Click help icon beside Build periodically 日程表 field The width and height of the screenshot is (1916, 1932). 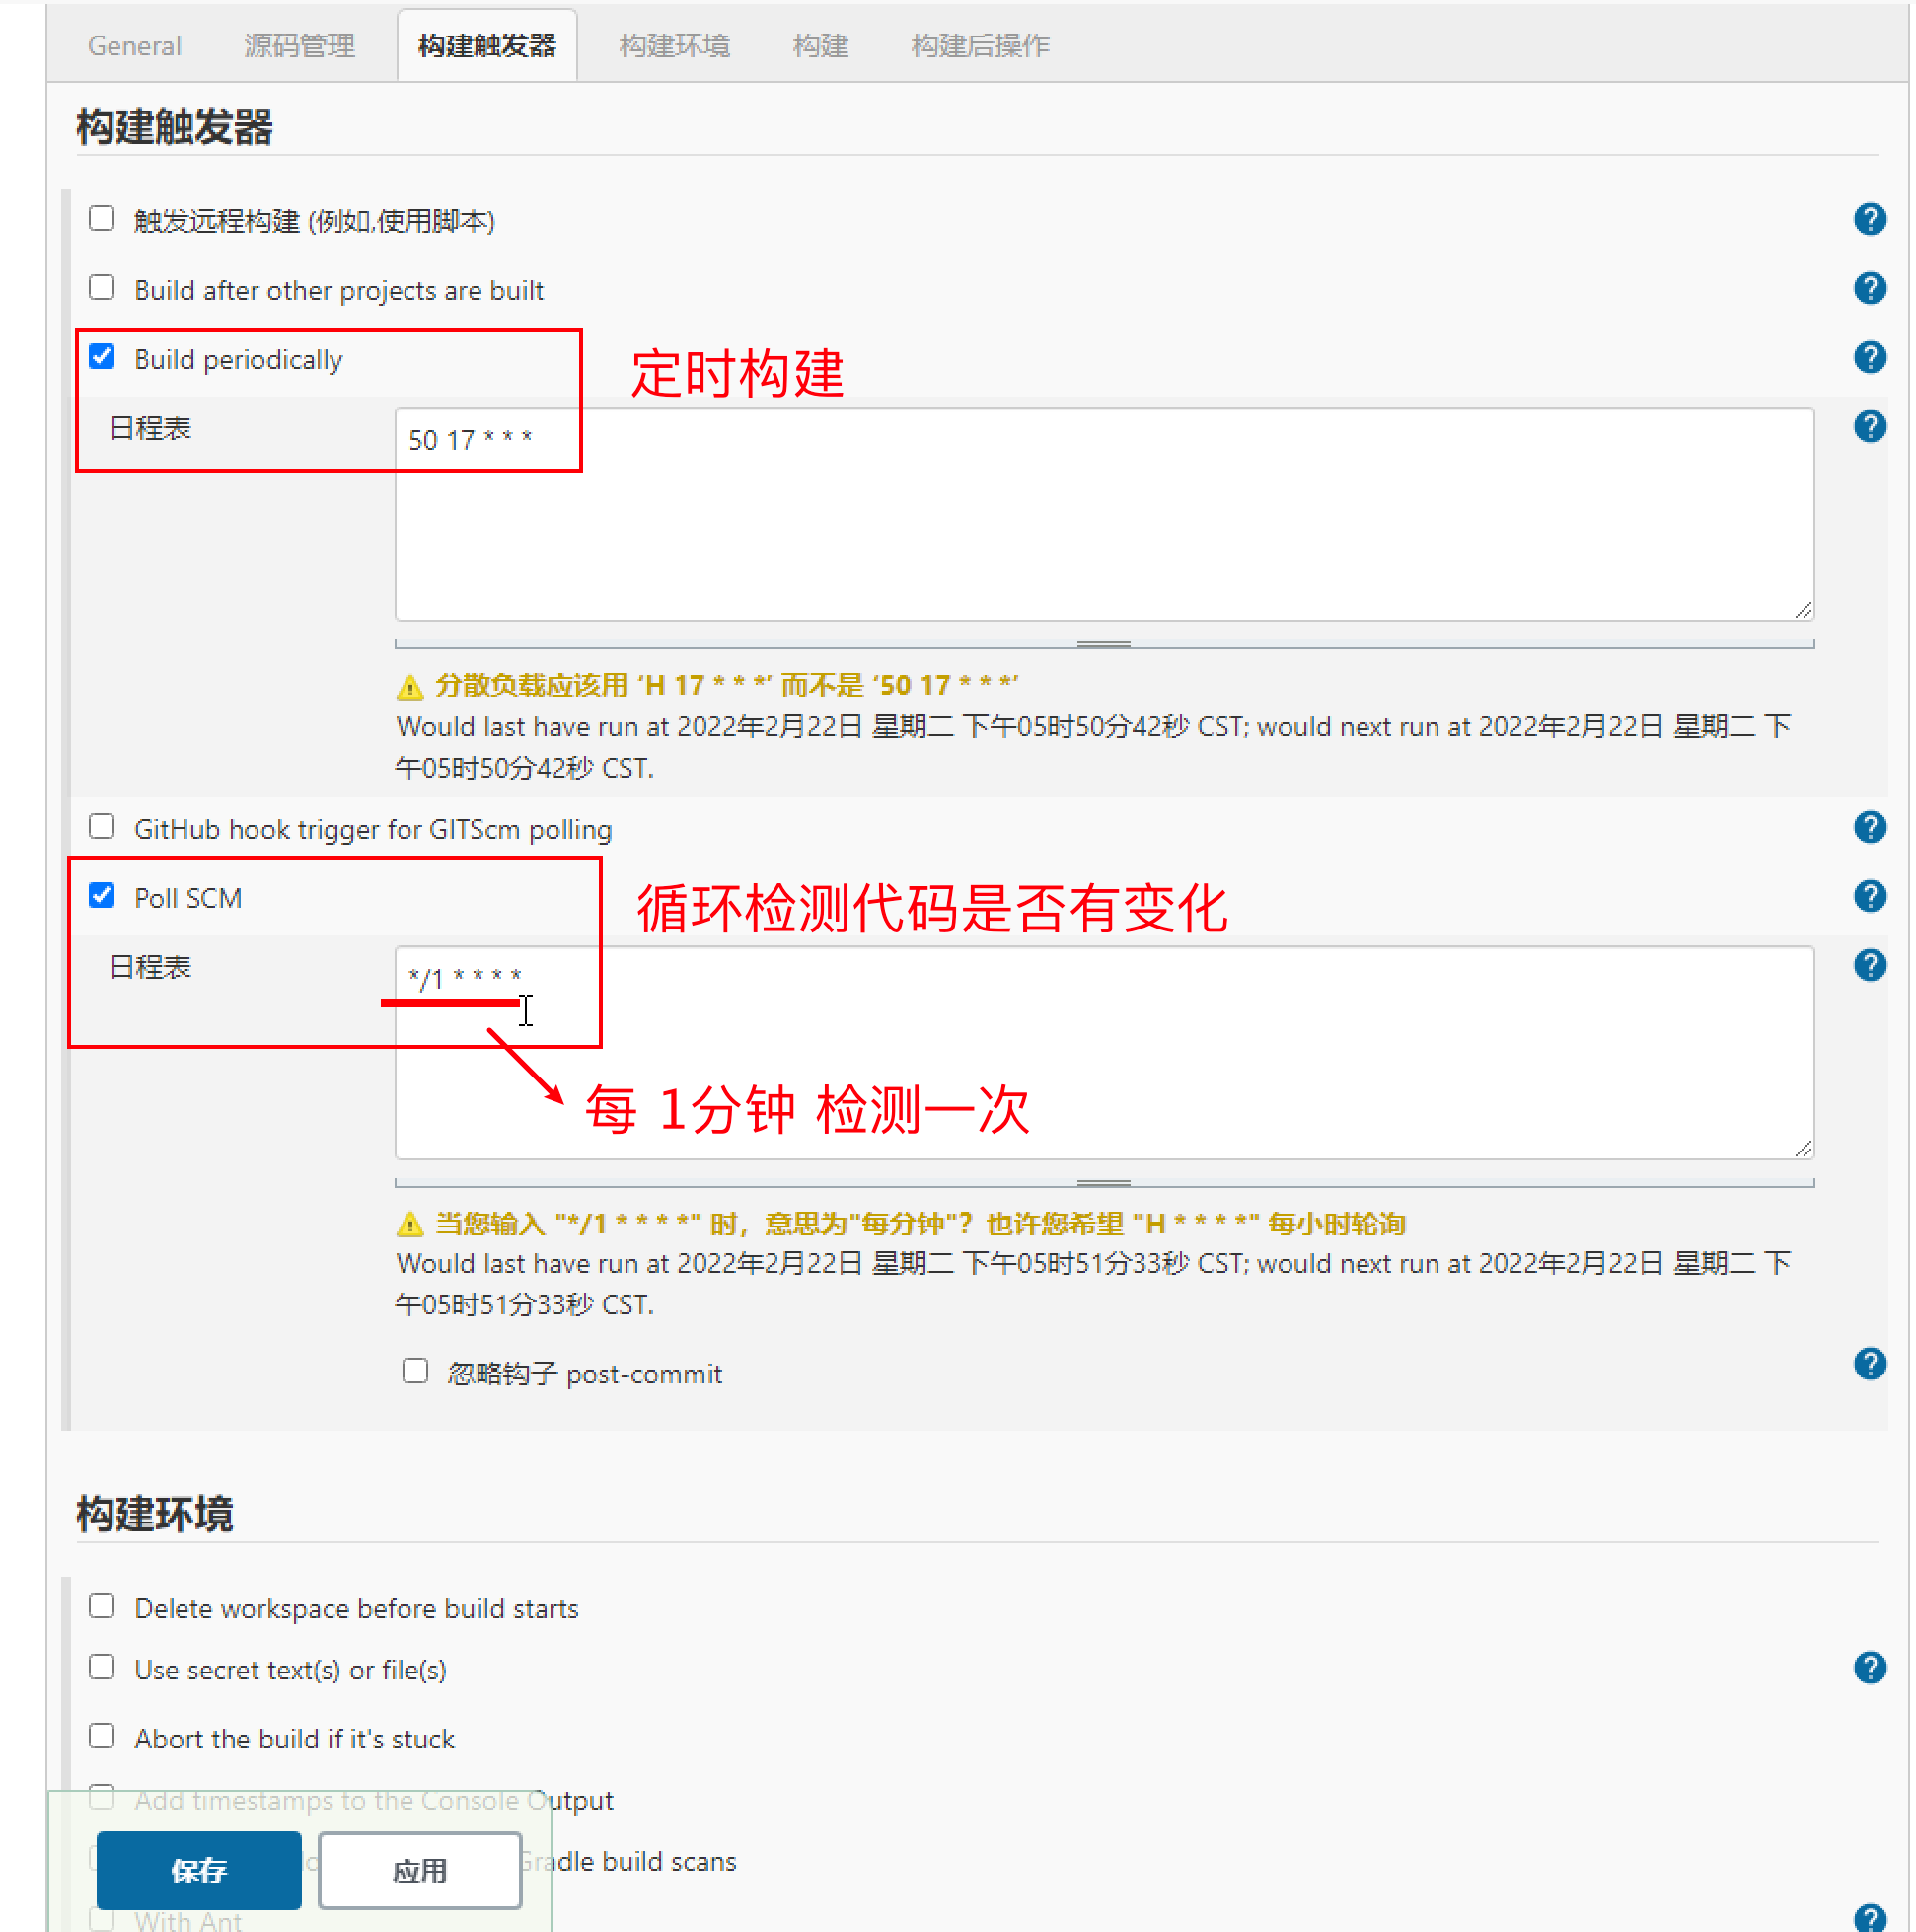tap(1868, 427)
